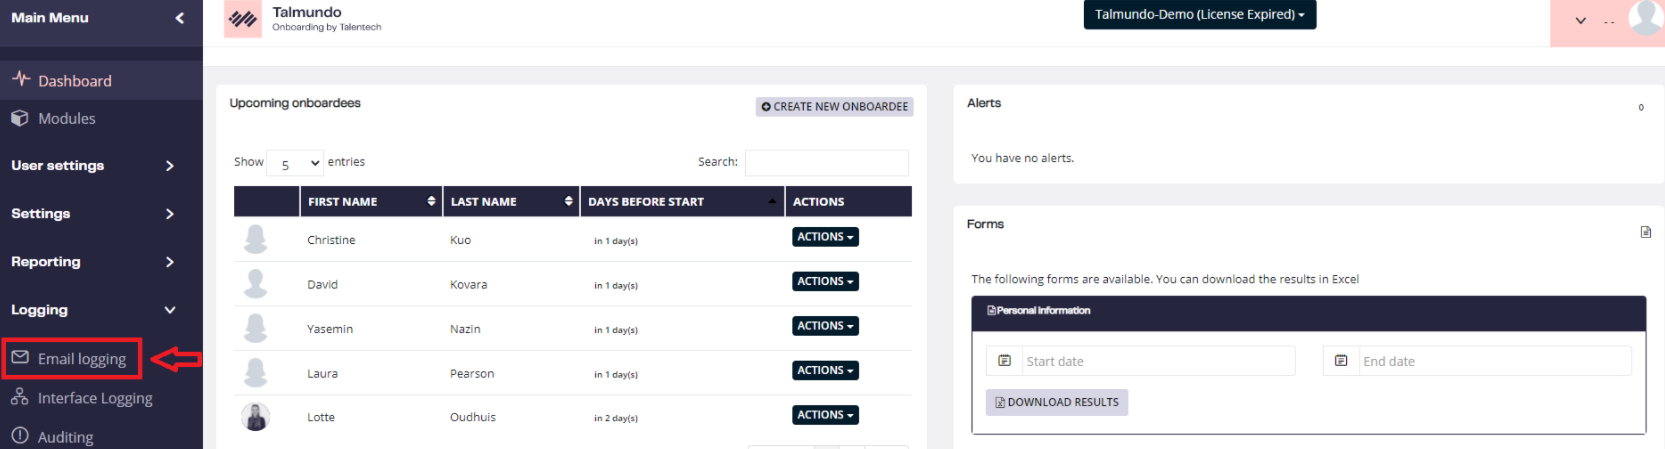The height and width of the screenshot is (449, 1665).
Task: Sort table by First Name column
Action: pos(370,201)
